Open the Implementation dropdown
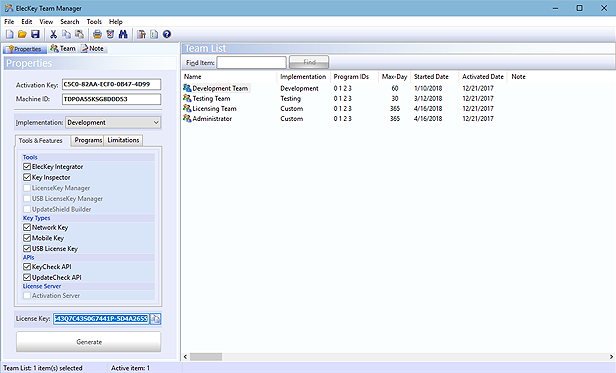616x373 pixels. (x=113, y=123)
